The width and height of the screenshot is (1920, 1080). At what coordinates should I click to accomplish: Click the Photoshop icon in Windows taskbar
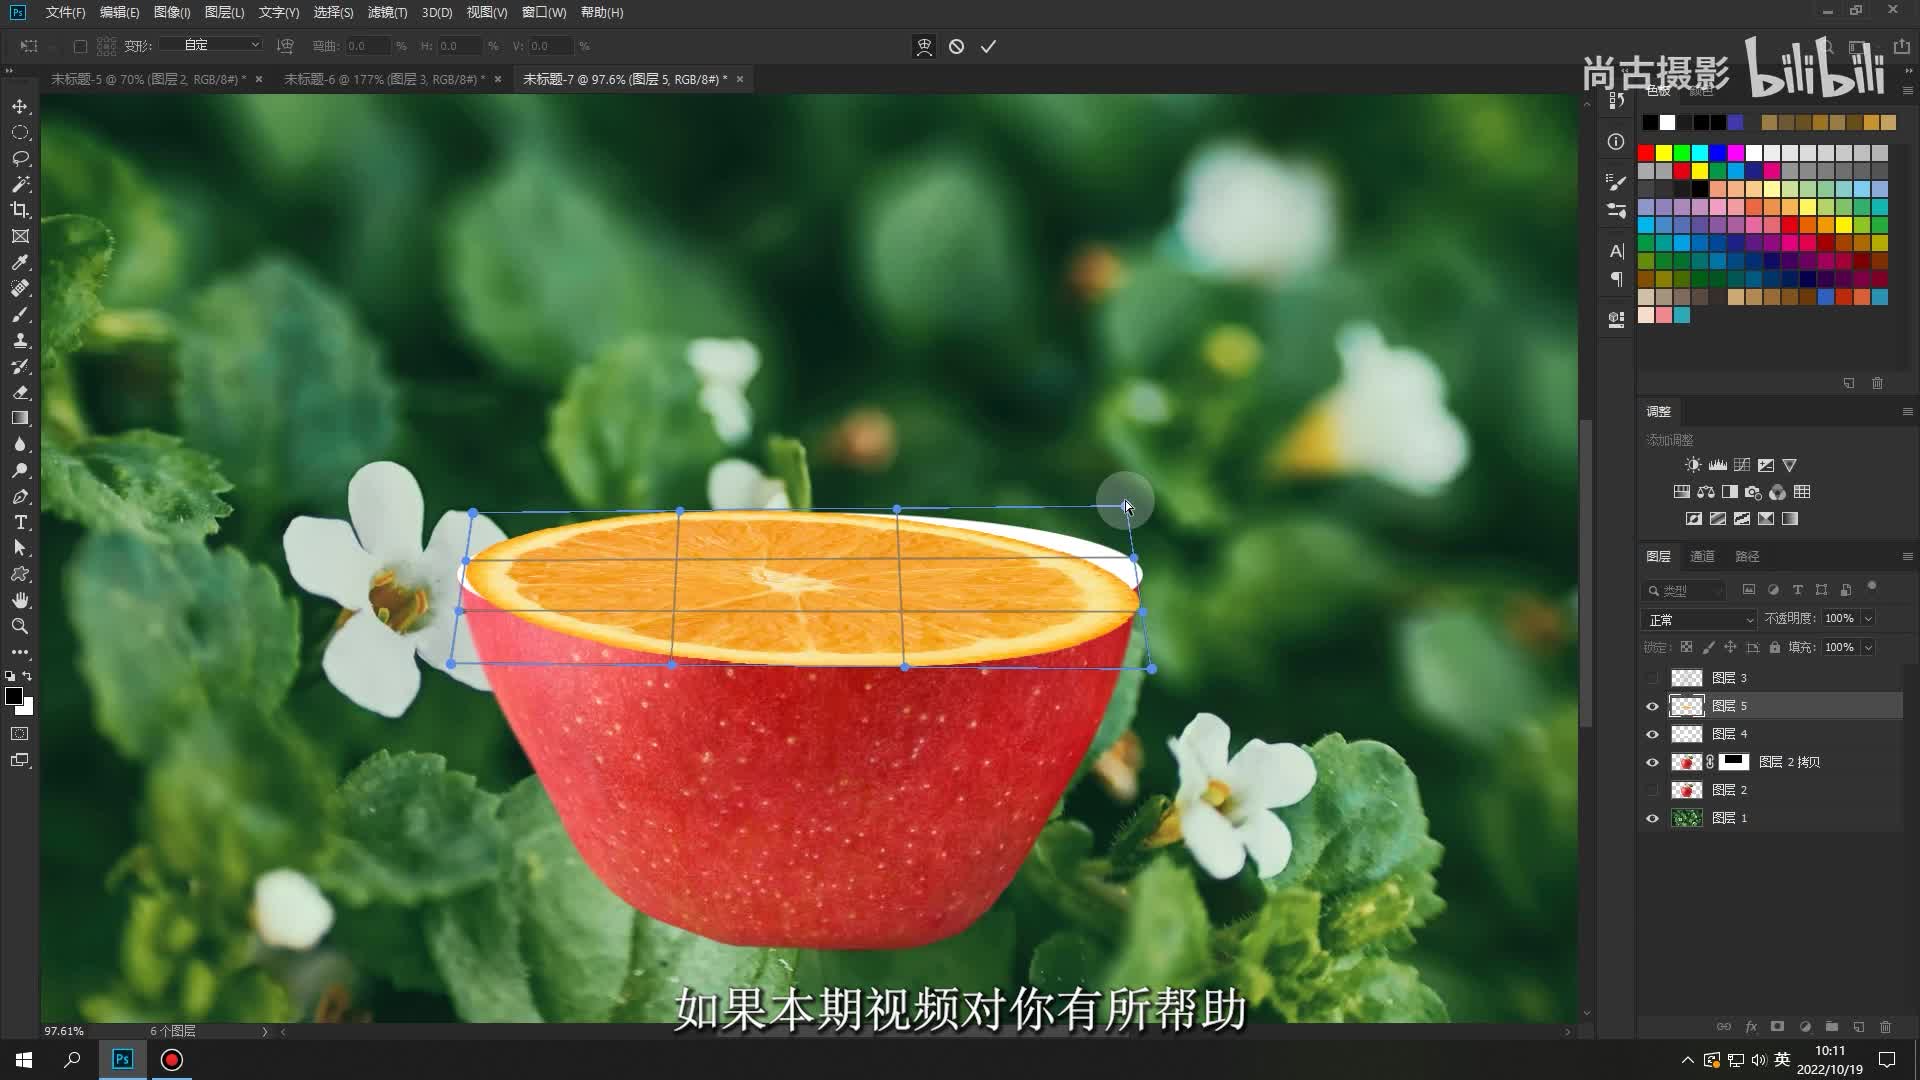pyautogui.click(x=123, y=1060)
